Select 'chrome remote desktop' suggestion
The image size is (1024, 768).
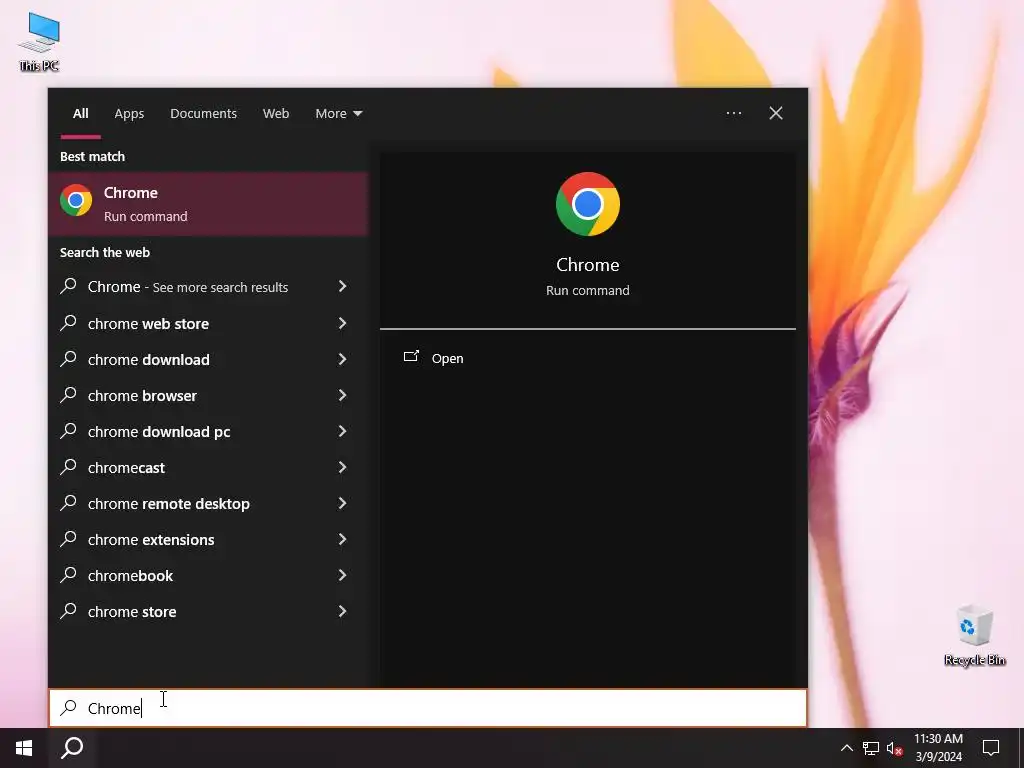[208, 503]
